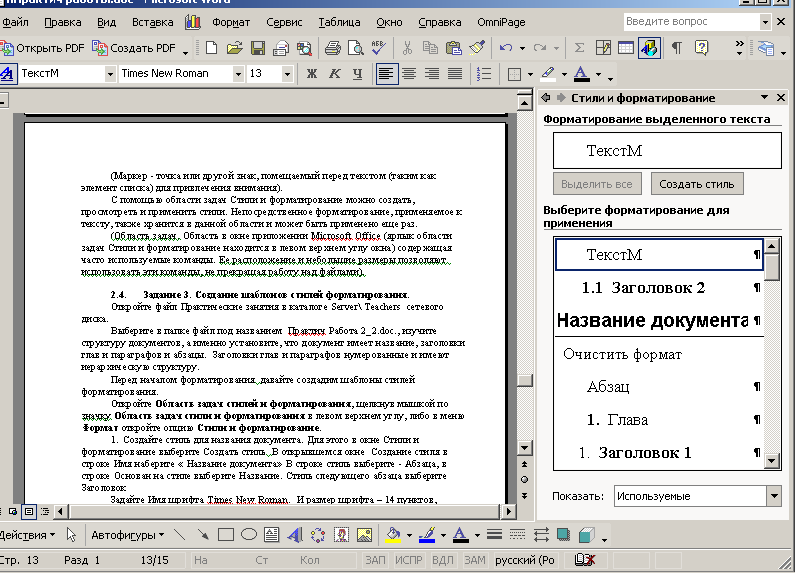
Task: Click the Insert Picture icon on the drawing toolbar
Action: point(365,534)
